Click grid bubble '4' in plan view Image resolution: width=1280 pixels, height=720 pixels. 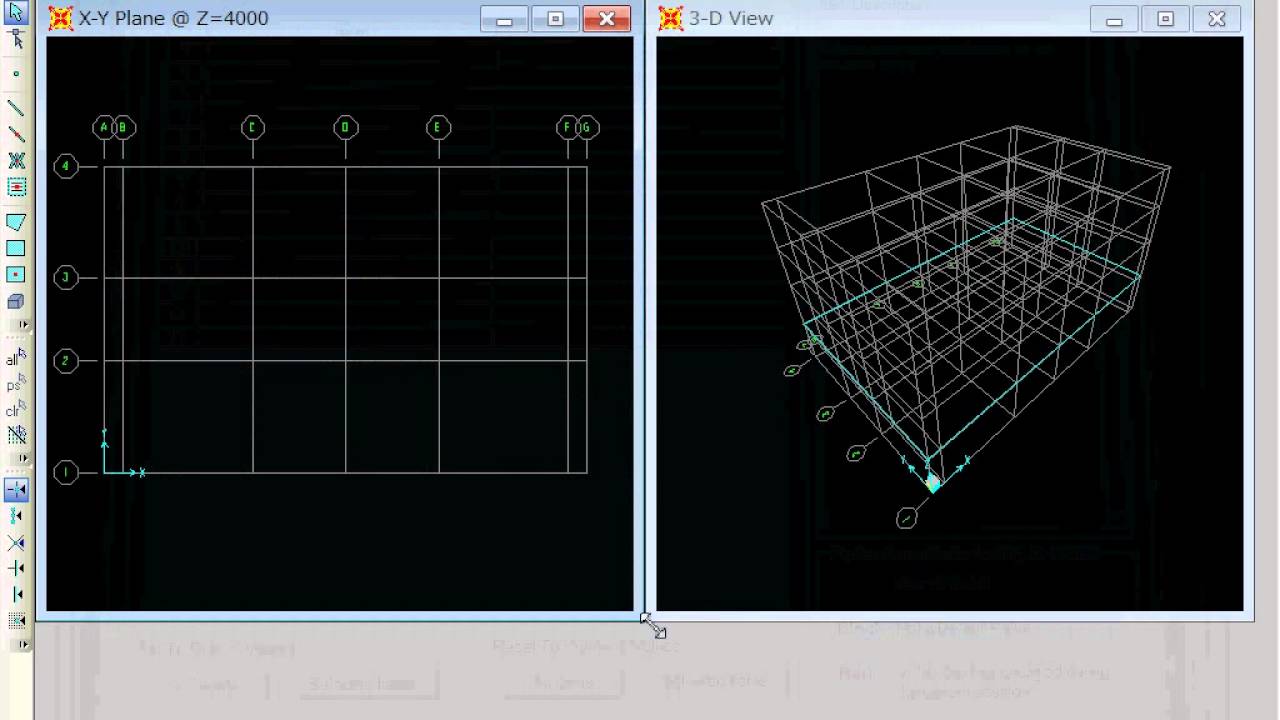point(66,166)
